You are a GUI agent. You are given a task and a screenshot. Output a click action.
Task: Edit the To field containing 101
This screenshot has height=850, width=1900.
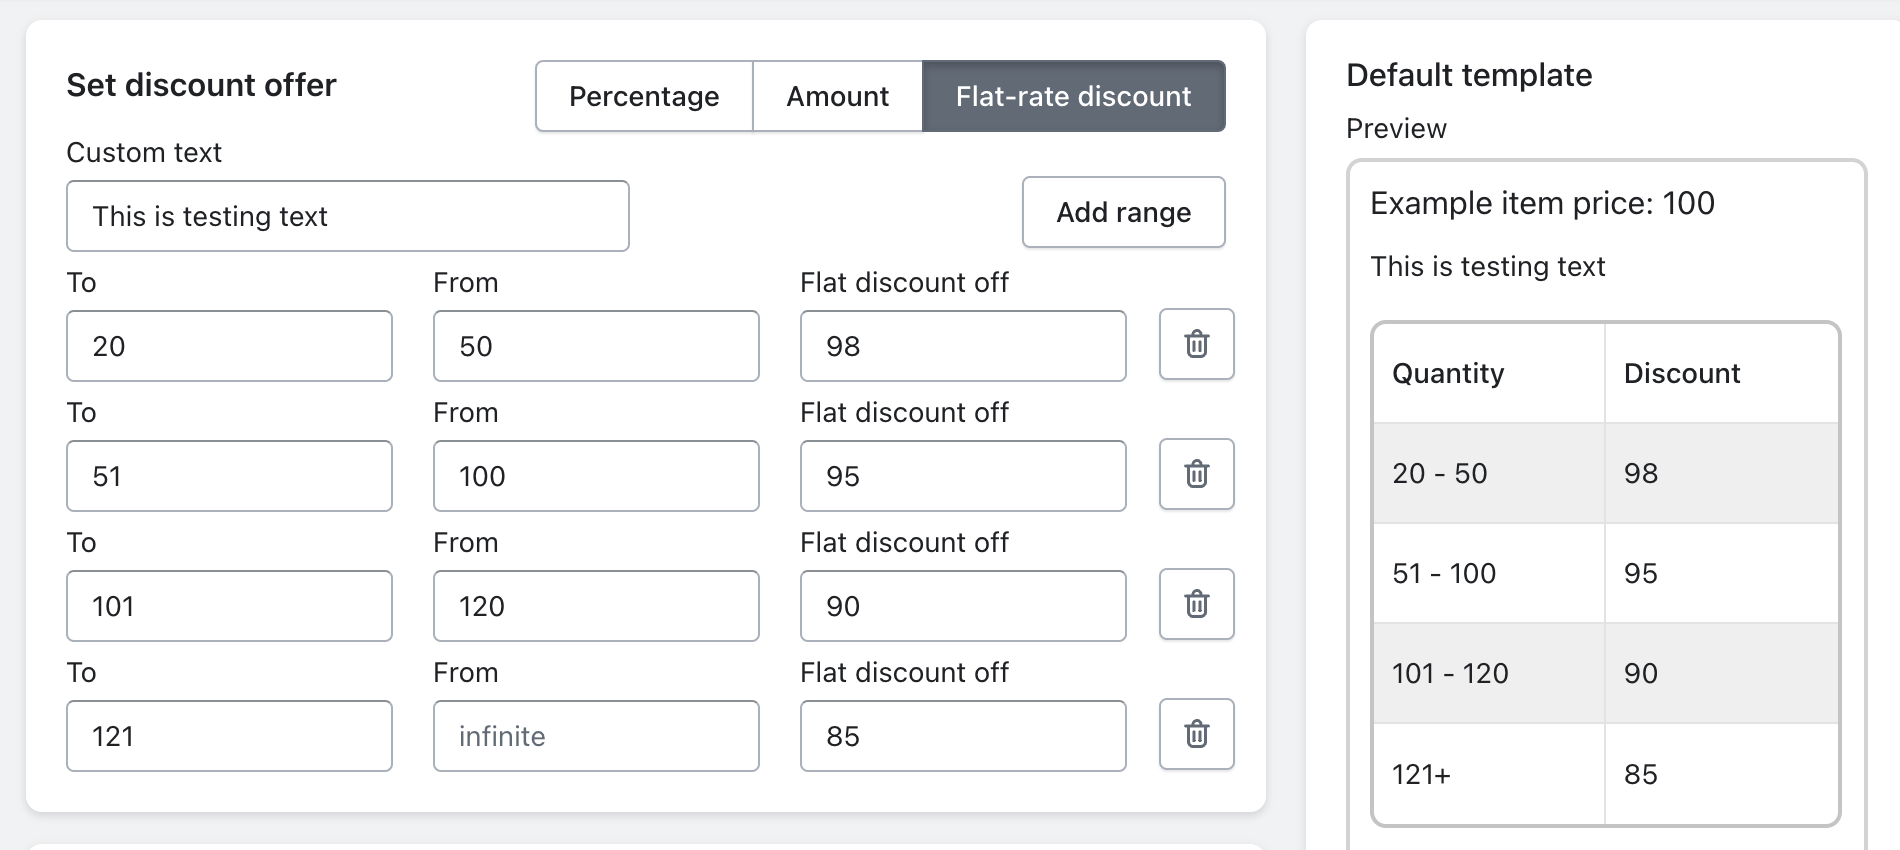(229, 606)
